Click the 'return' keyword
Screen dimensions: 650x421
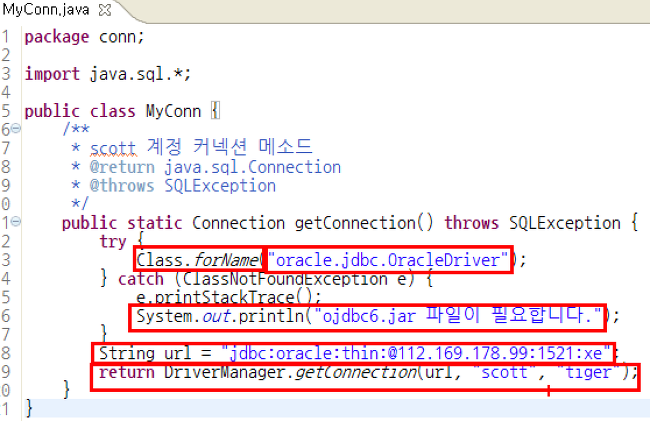[x=127, y=372]
